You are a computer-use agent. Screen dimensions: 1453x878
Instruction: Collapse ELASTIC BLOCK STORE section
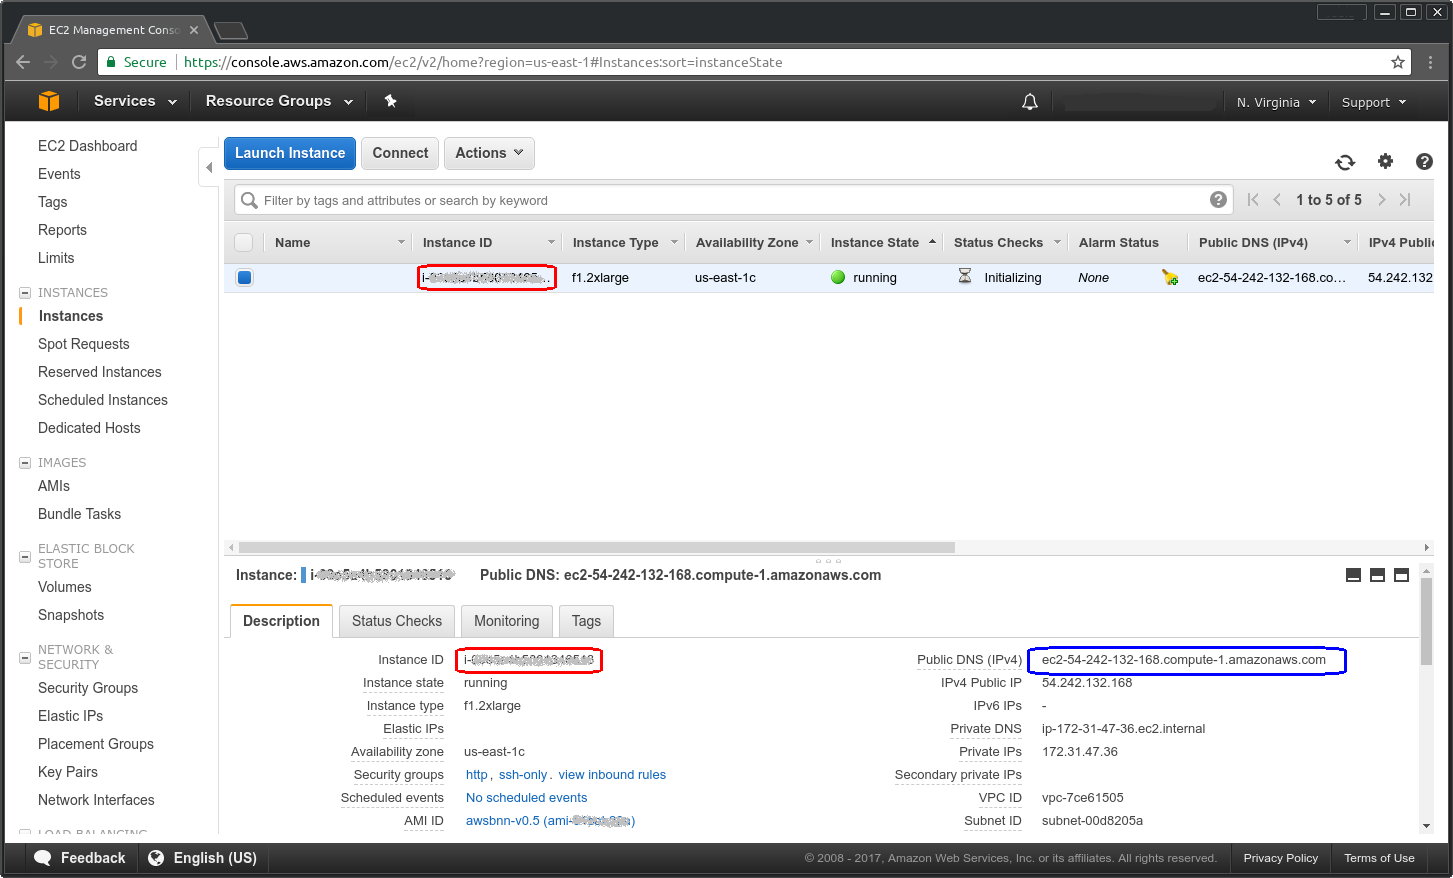[x=25, y=557]
